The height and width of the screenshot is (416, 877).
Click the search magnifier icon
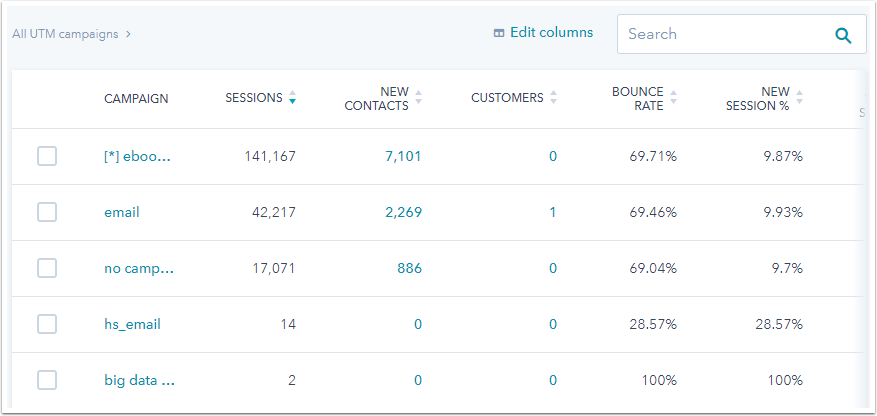pos(843,35)
